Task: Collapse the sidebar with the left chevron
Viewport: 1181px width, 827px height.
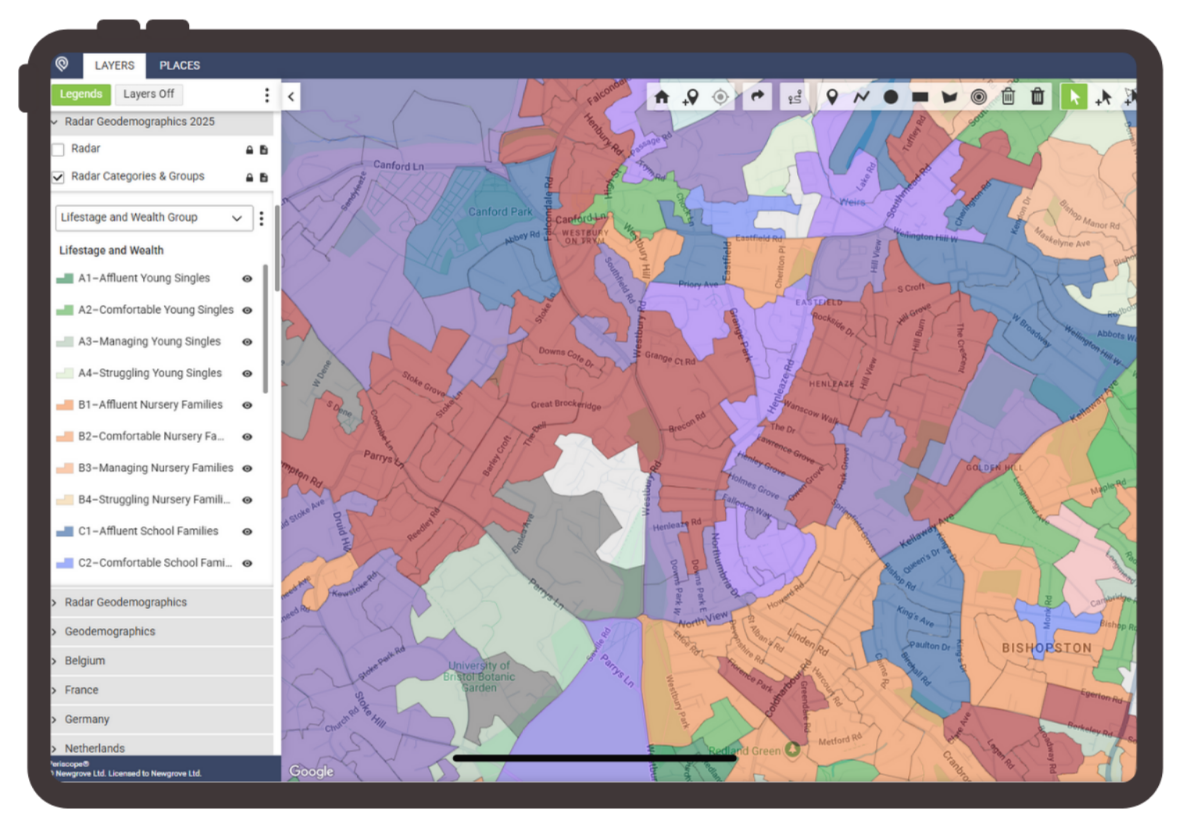Action: coord(290,96)
